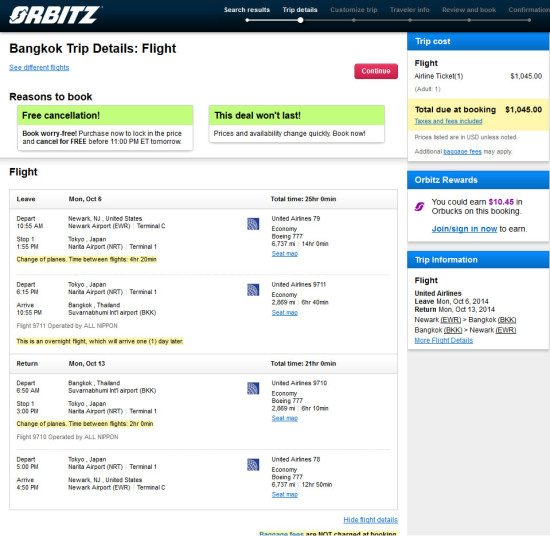Image resolution: width=550 pixels, height=536 pixels.
Task: Click Trip Information panel header
Action: coord(478,260)
